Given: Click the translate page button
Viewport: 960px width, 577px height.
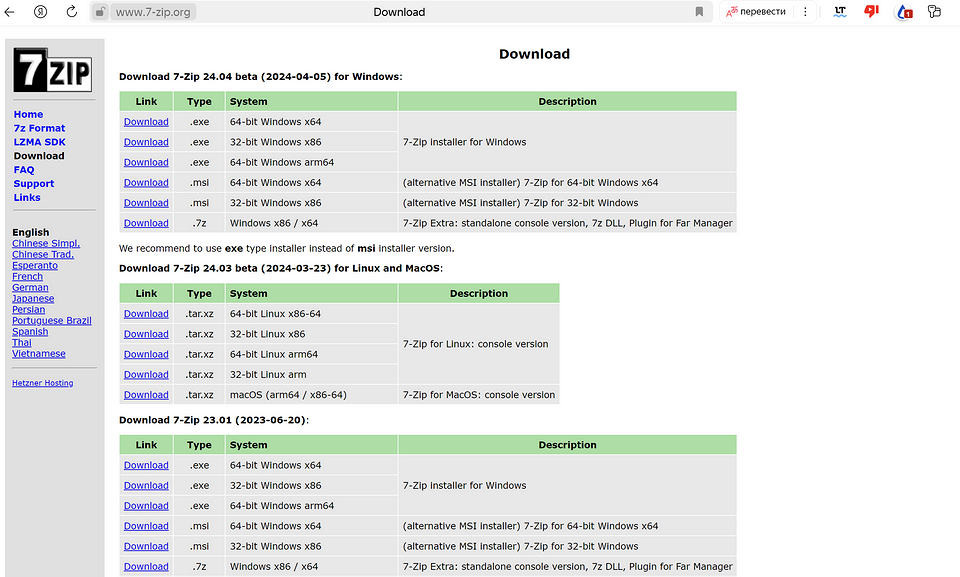Looking at the screenshot, I should (x=756, y=12).
